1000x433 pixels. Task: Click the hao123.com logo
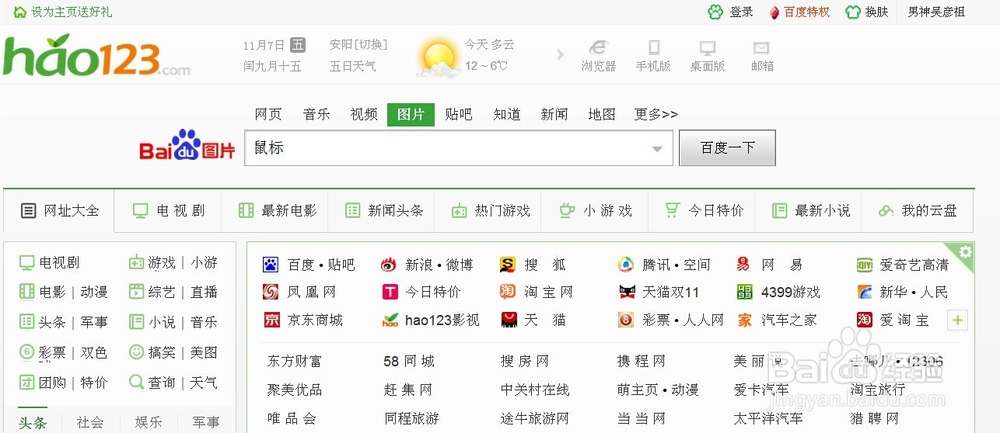96,57
